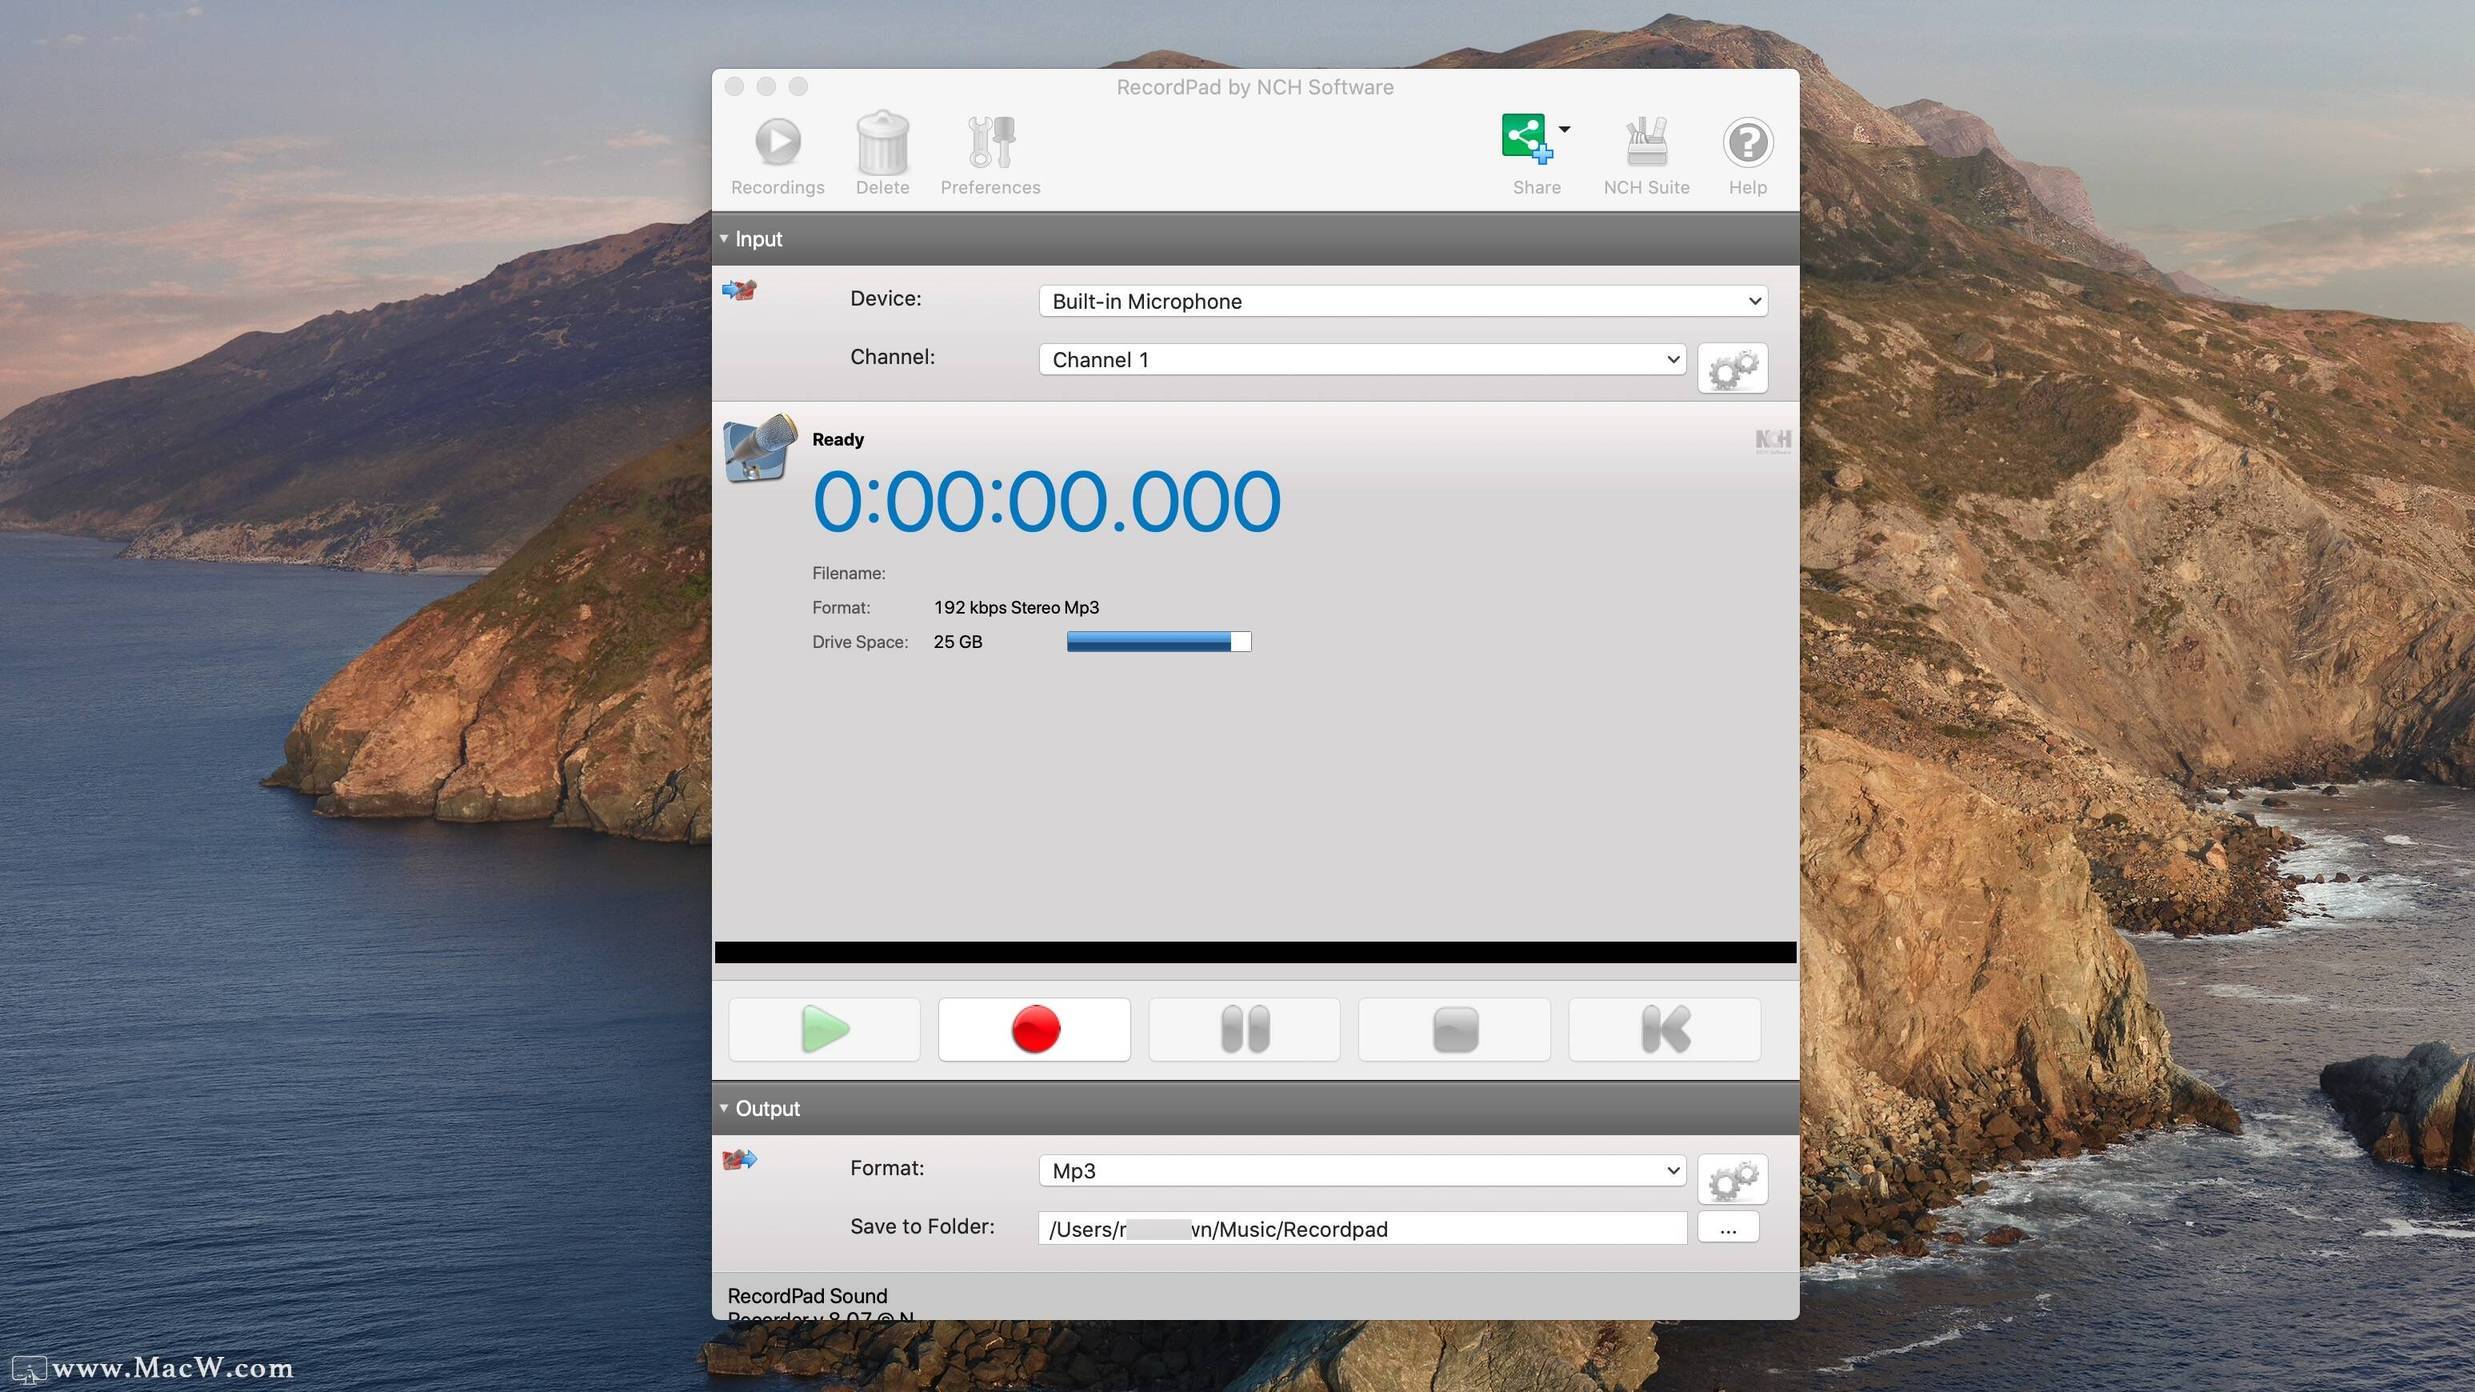Browse for folder with ... button
Viewport: 2475px width, 1392px height.
[1728, 1227]
